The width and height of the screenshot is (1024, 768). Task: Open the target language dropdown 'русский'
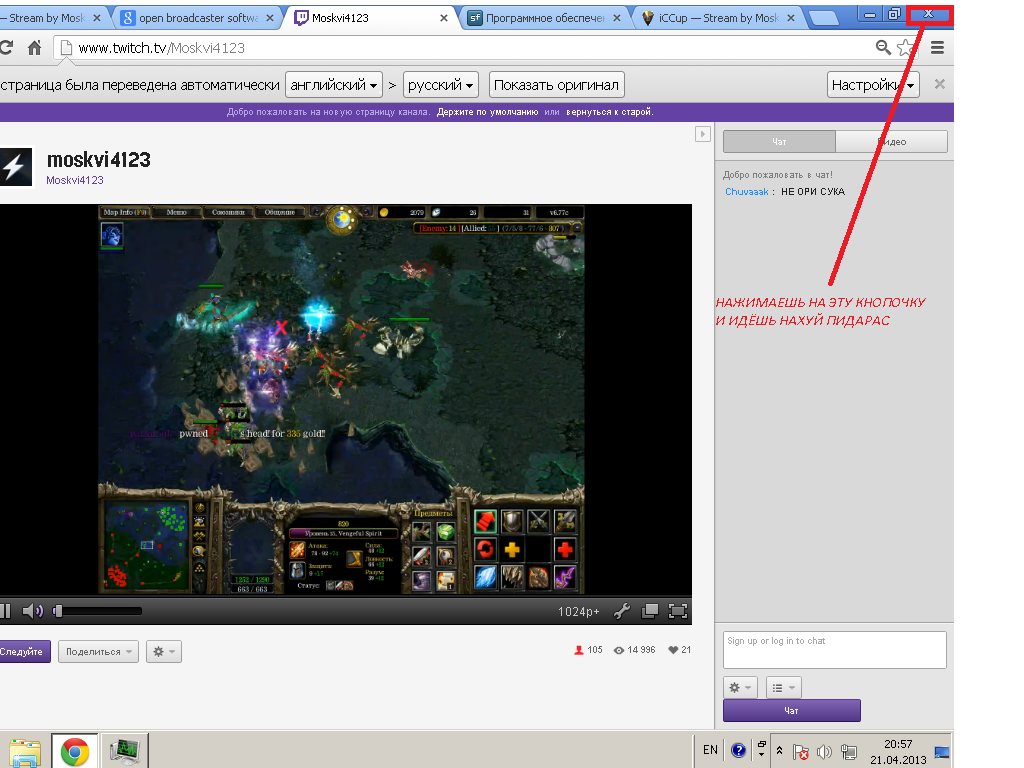click(x=440, y=85)
